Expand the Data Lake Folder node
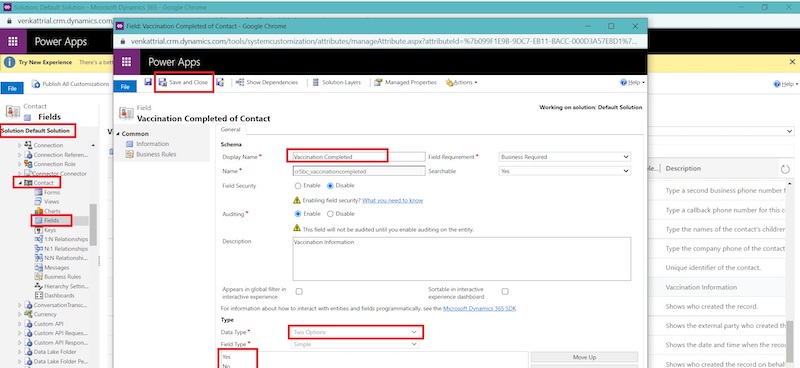This screenshot has width=800, height=368. pyautogui.click(x=20, y=352)
